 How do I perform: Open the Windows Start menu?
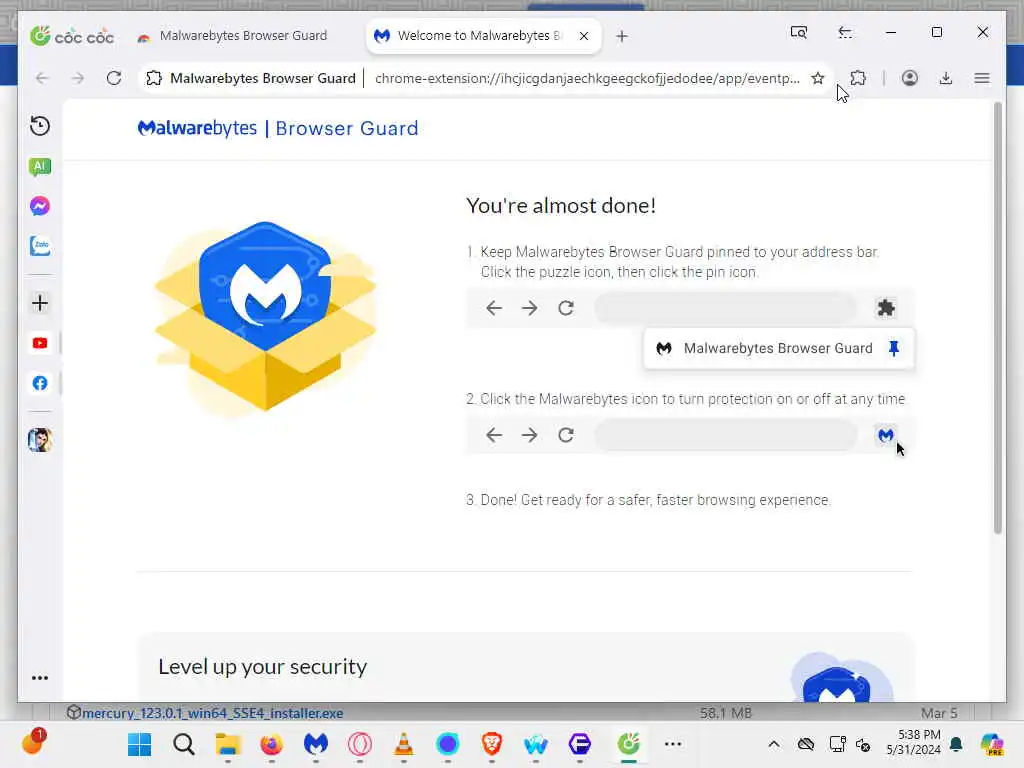[139, 744]
